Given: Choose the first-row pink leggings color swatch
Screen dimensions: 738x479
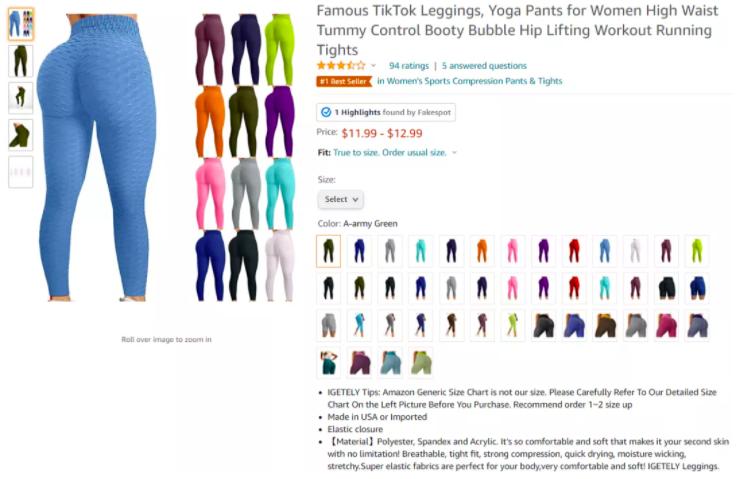Looking at the screenshot, I should pyautogui.click(x=513, y=251).
